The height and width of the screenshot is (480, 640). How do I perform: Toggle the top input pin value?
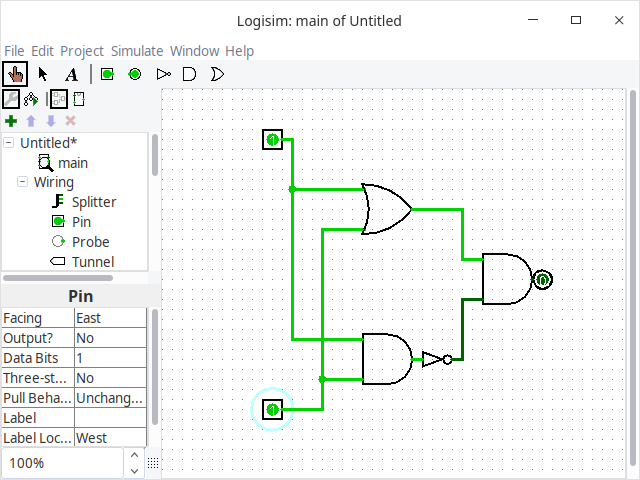pyautogui.click(x=272, y=140)
